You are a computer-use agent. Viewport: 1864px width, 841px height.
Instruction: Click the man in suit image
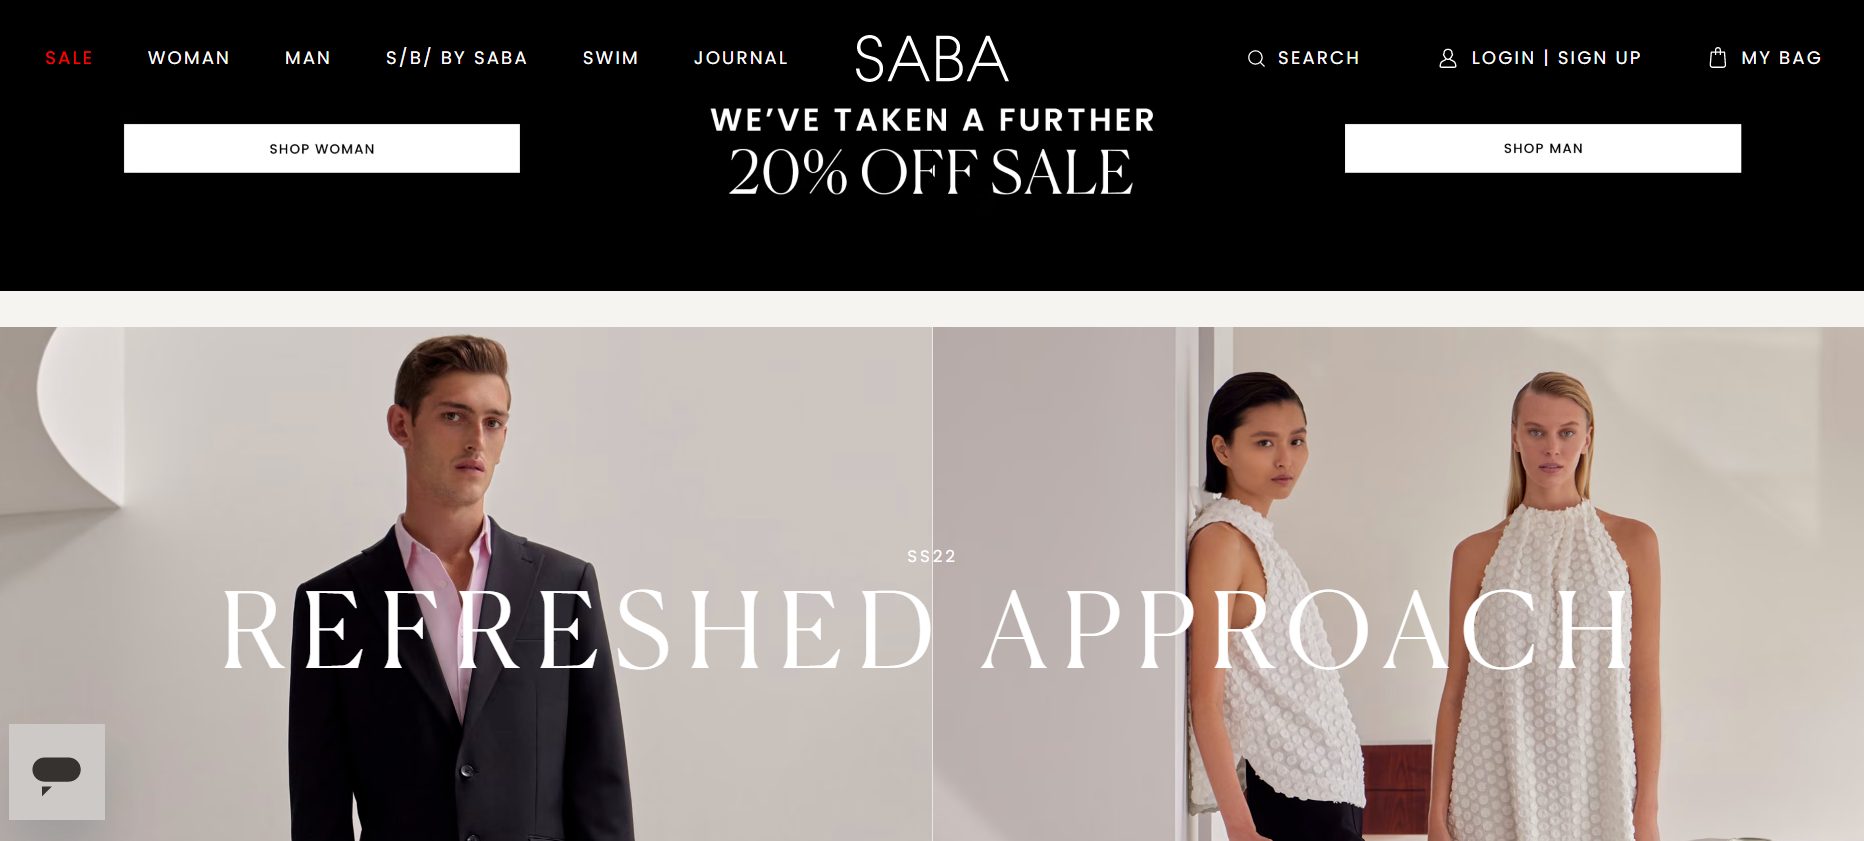tap(466, 584)
